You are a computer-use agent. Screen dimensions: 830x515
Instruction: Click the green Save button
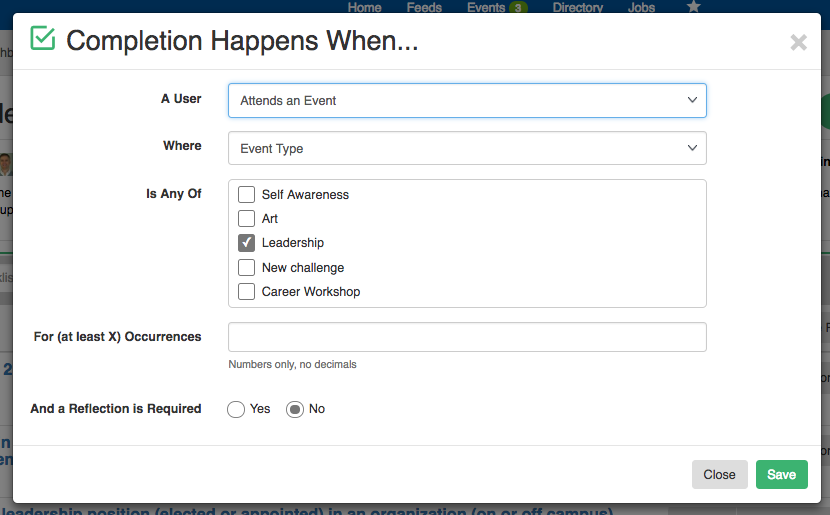(x=781, y=474)
